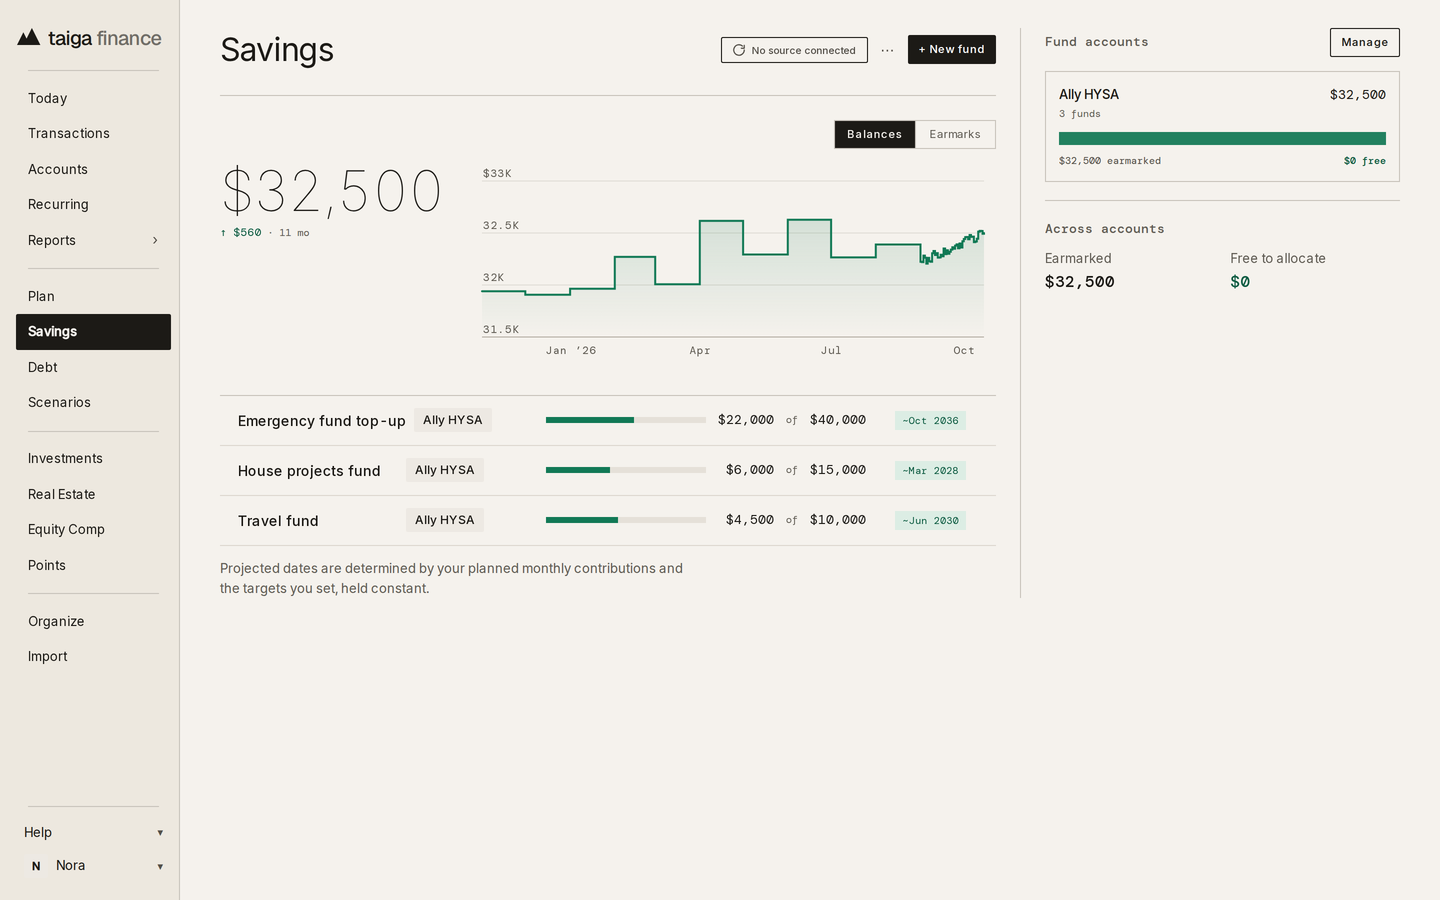Open the Debt page
Screen dimensions: 1440x900
pyautogui.click(x=93, y=367)
